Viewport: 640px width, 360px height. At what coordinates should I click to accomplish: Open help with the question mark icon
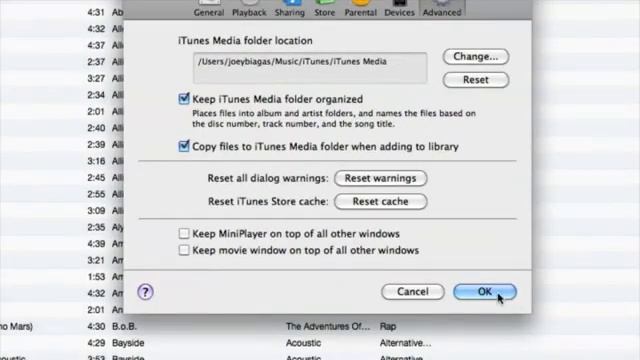145,292
